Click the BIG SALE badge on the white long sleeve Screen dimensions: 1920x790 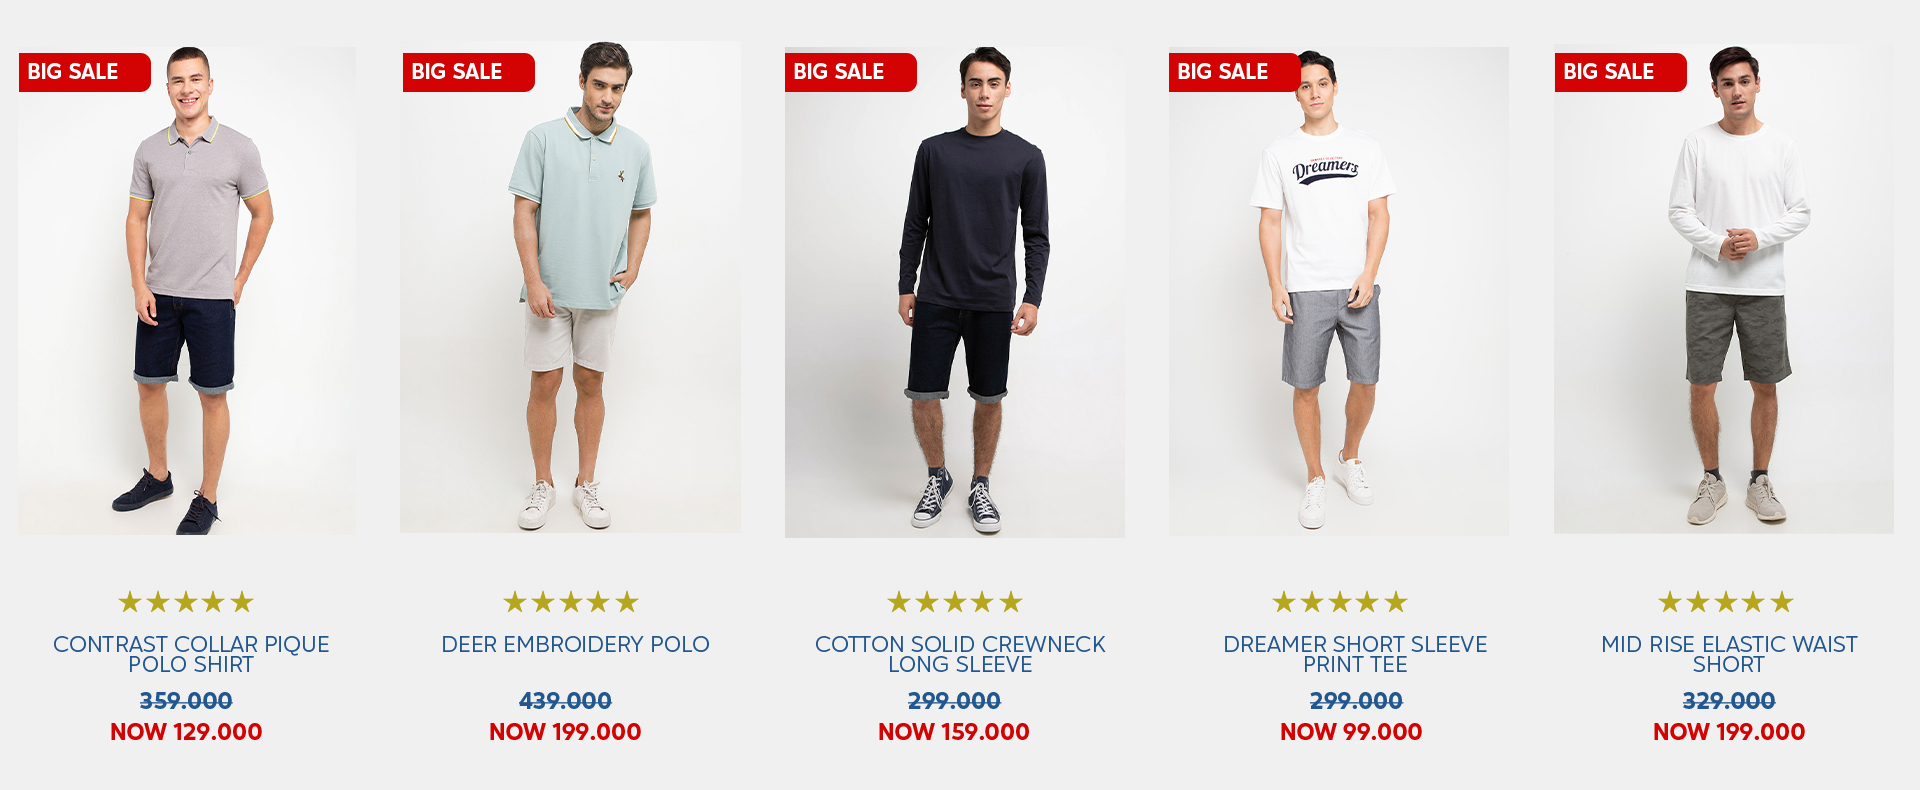1621,72
